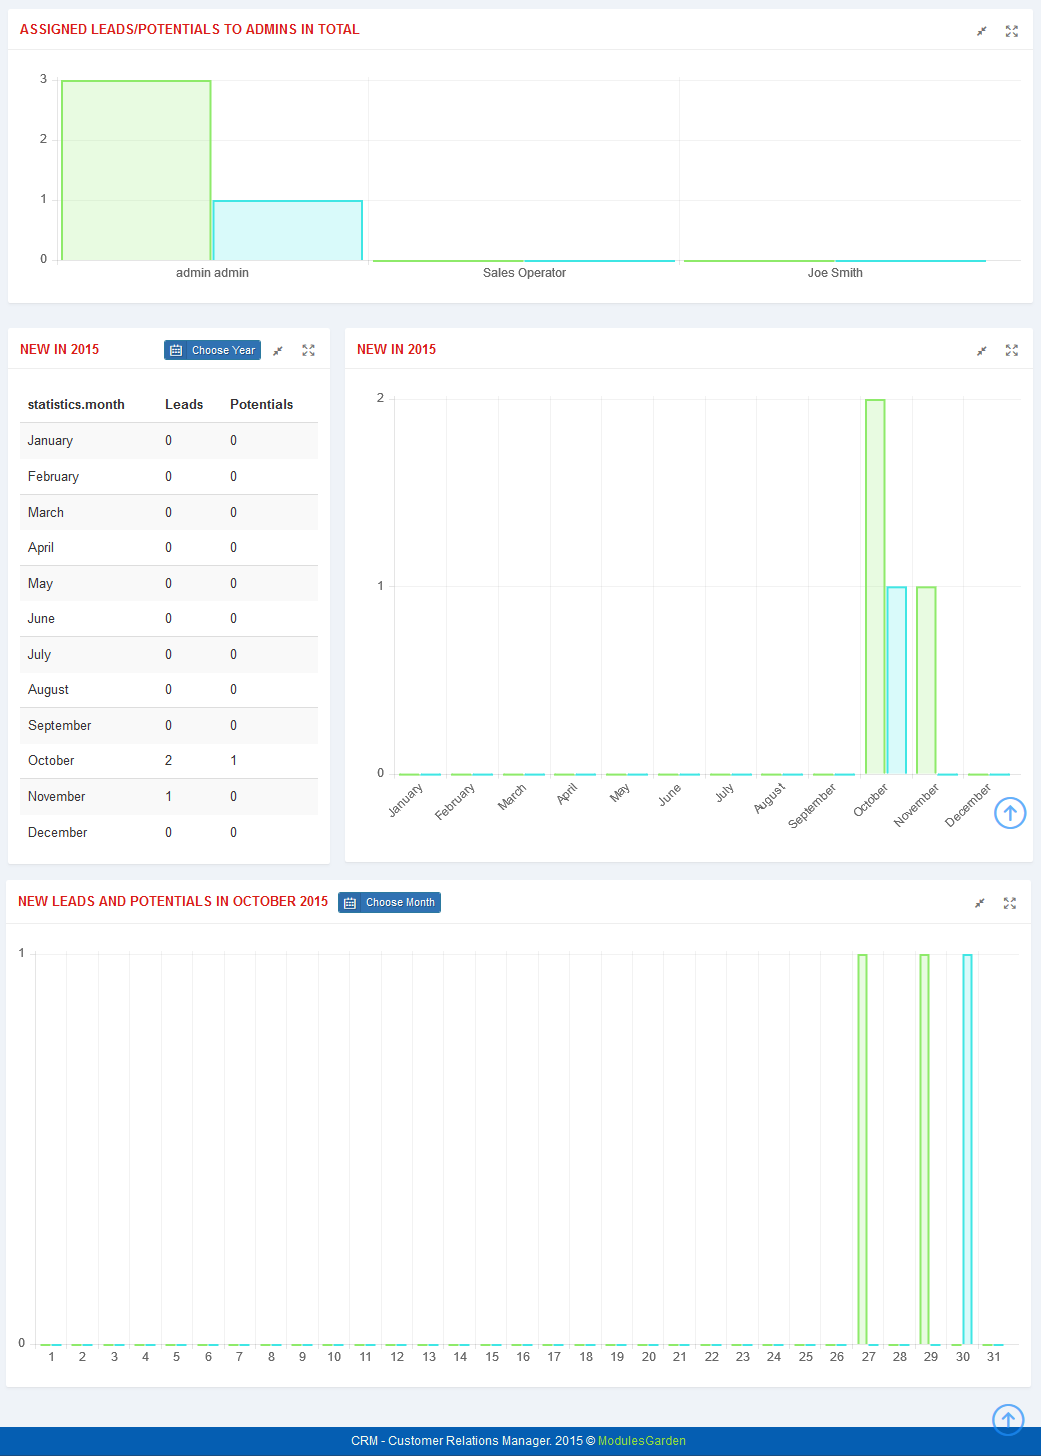Expand October 2015 leads panel fullscreen
1041x1456 pixels.
[x=1010, y=903]
